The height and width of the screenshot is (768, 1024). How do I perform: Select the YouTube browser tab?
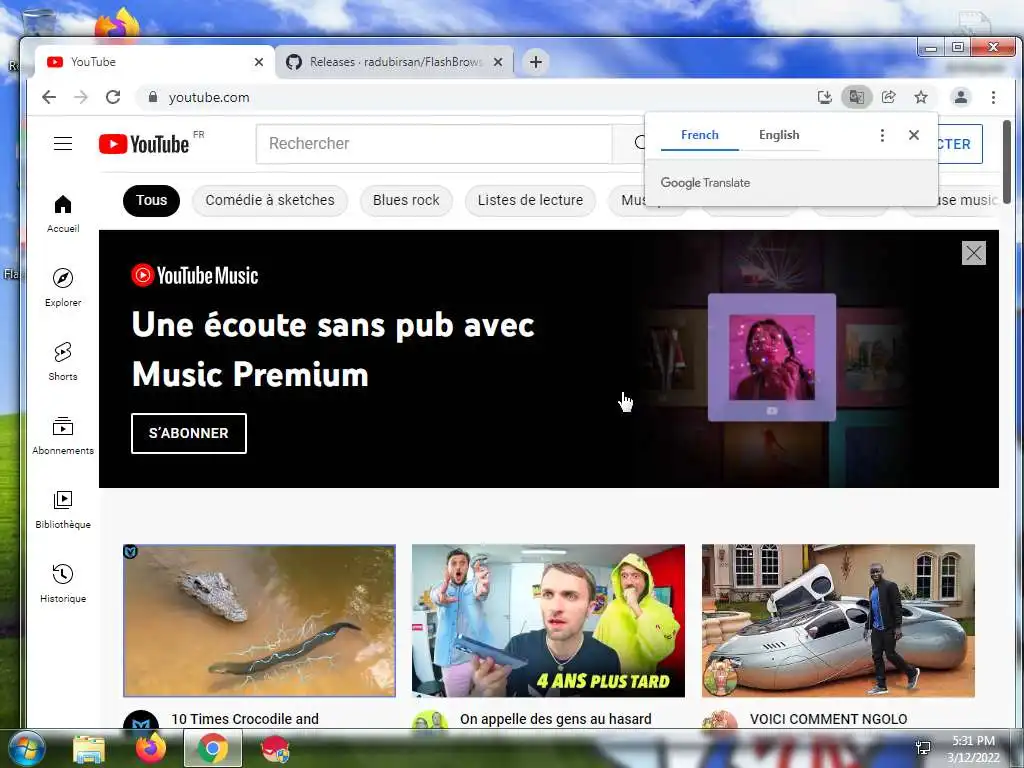coord(155,62)
